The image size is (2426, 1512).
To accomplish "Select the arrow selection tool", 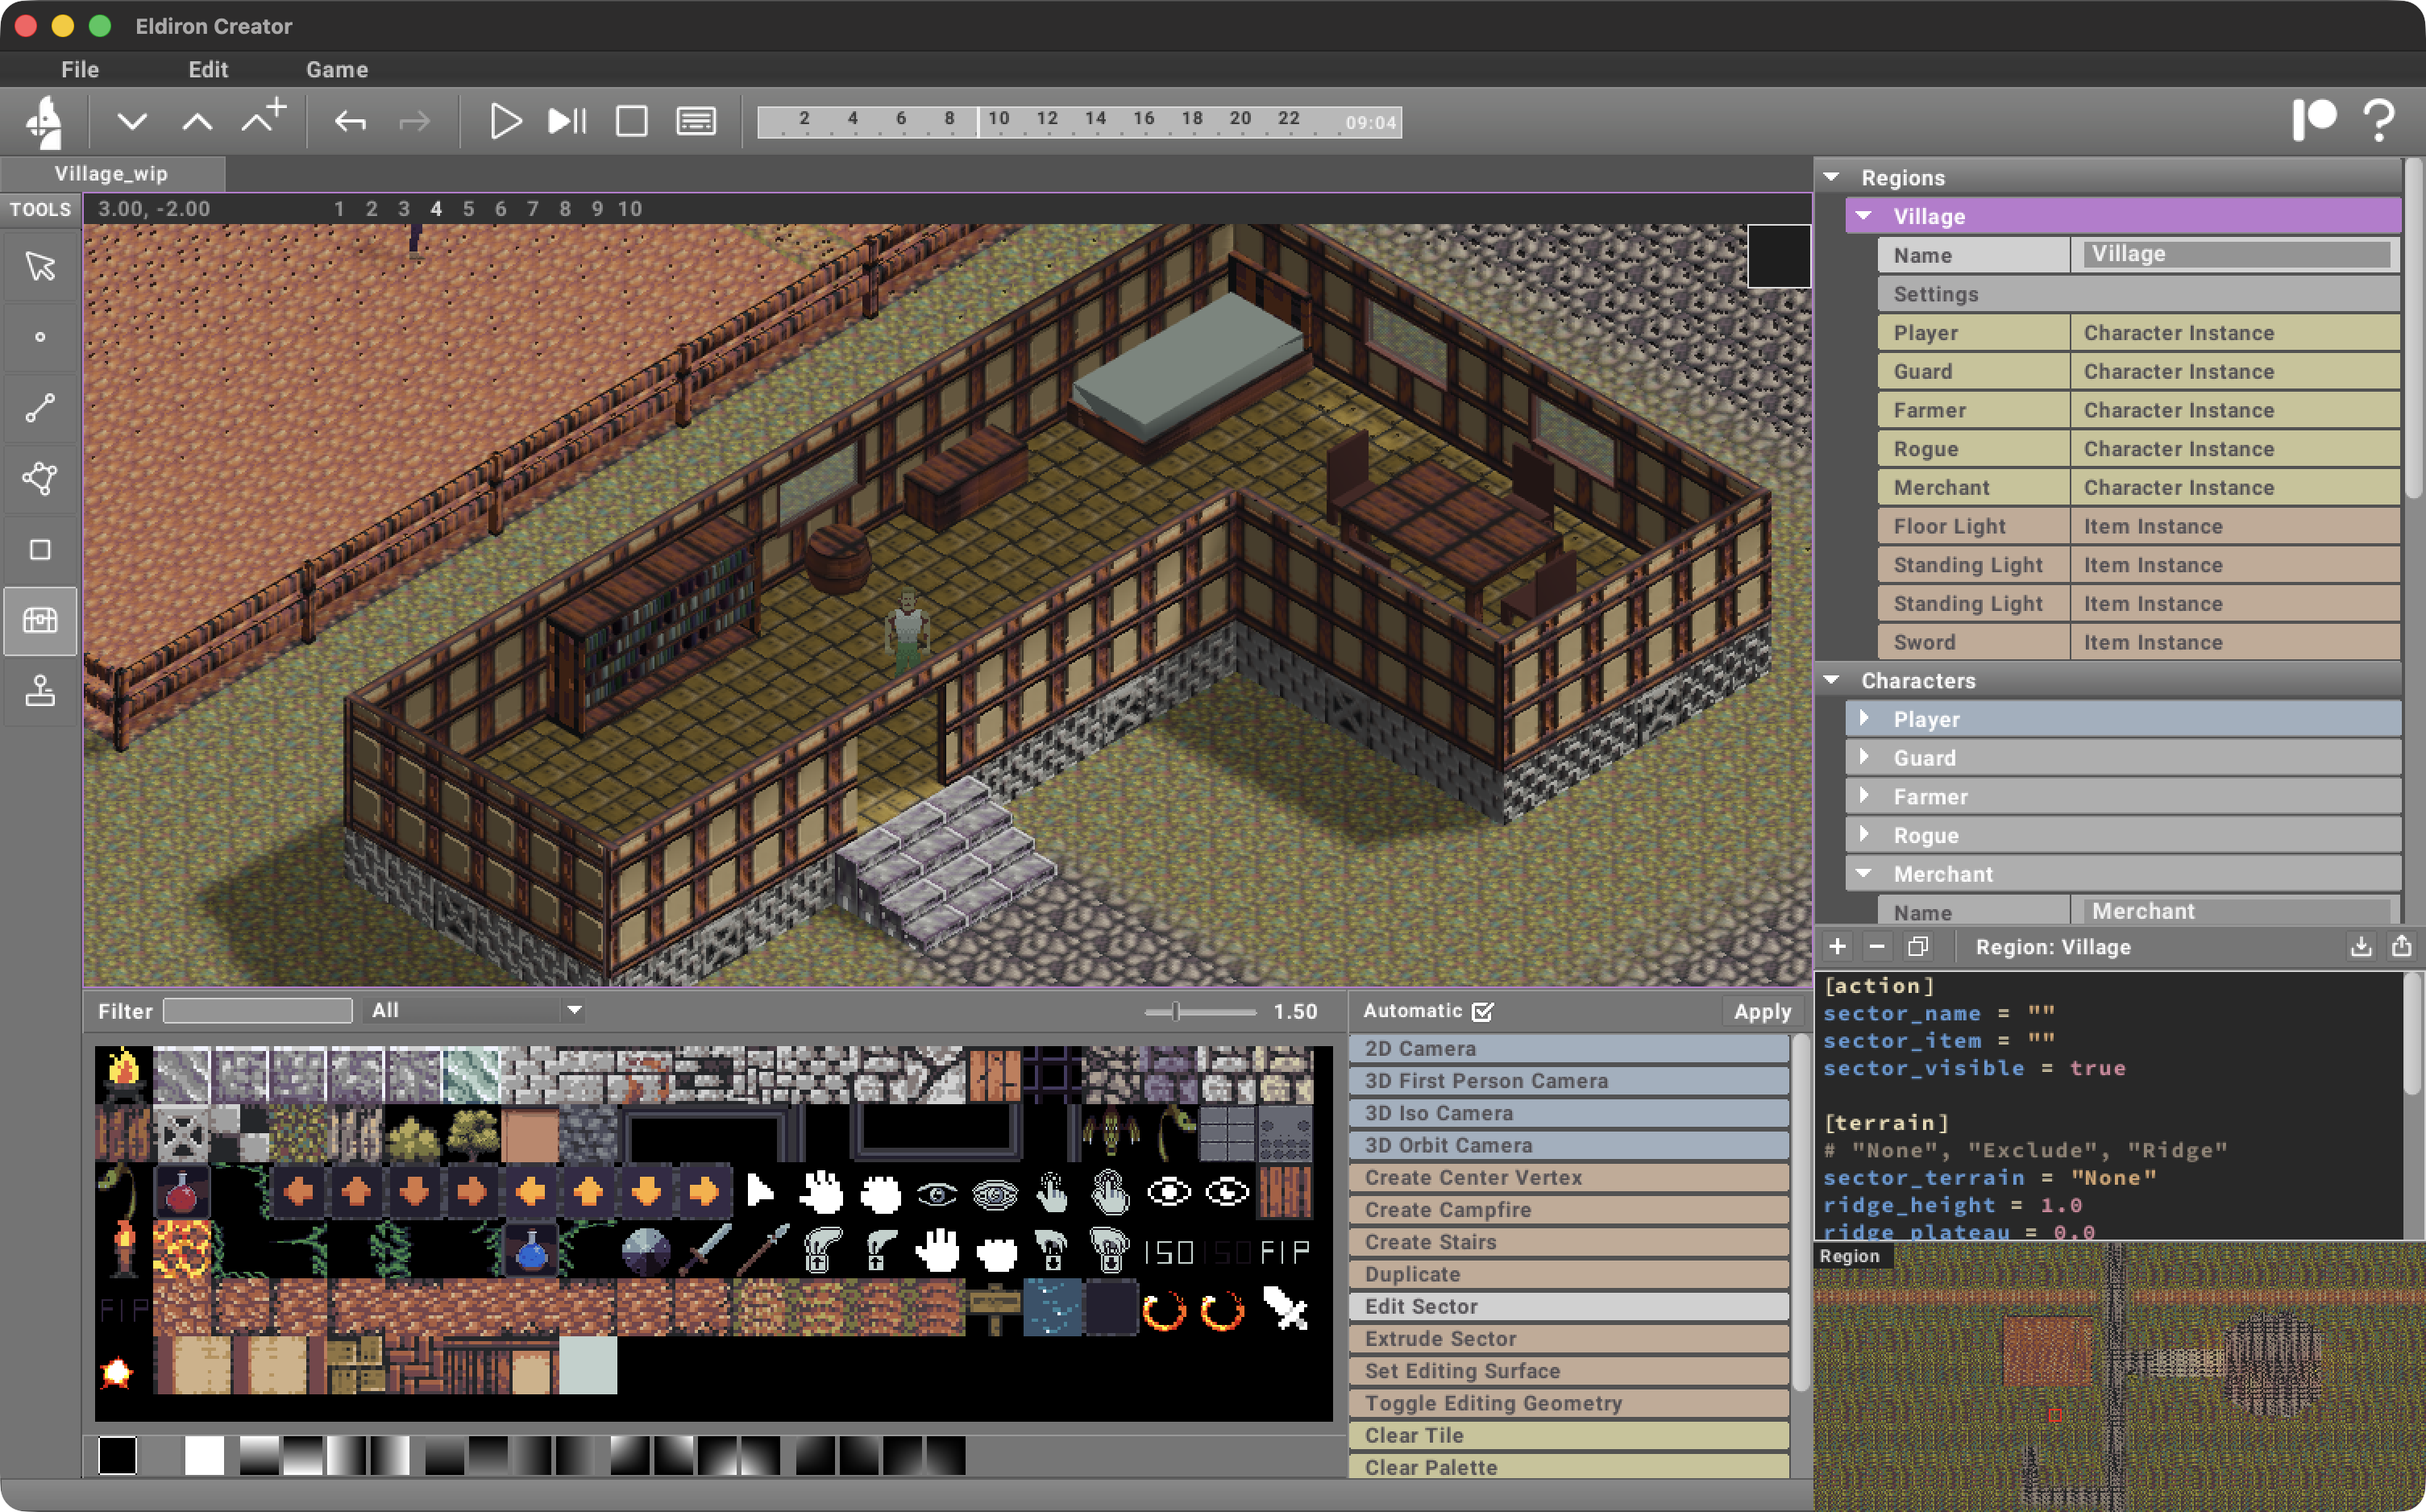I will 40,267.
